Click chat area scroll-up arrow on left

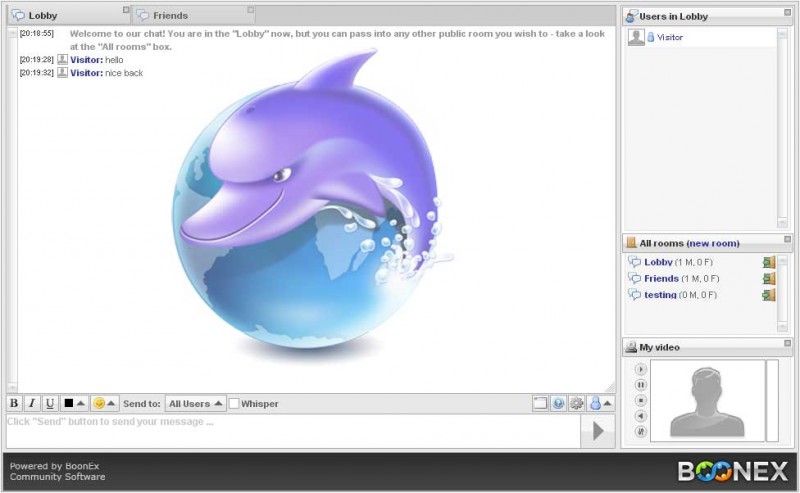pos(12,33)
